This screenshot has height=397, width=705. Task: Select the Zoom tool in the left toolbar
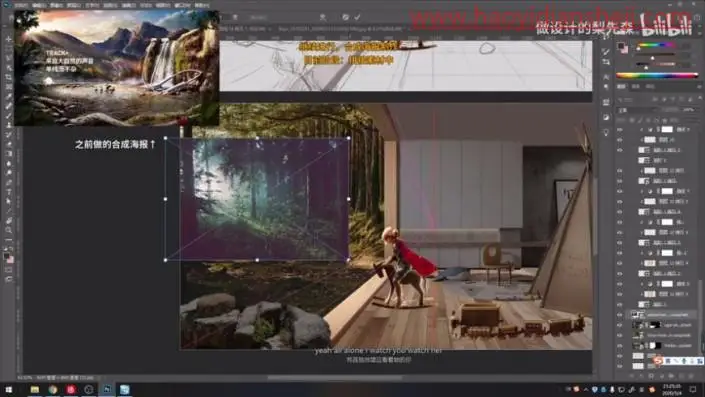[x=9, y=230]
